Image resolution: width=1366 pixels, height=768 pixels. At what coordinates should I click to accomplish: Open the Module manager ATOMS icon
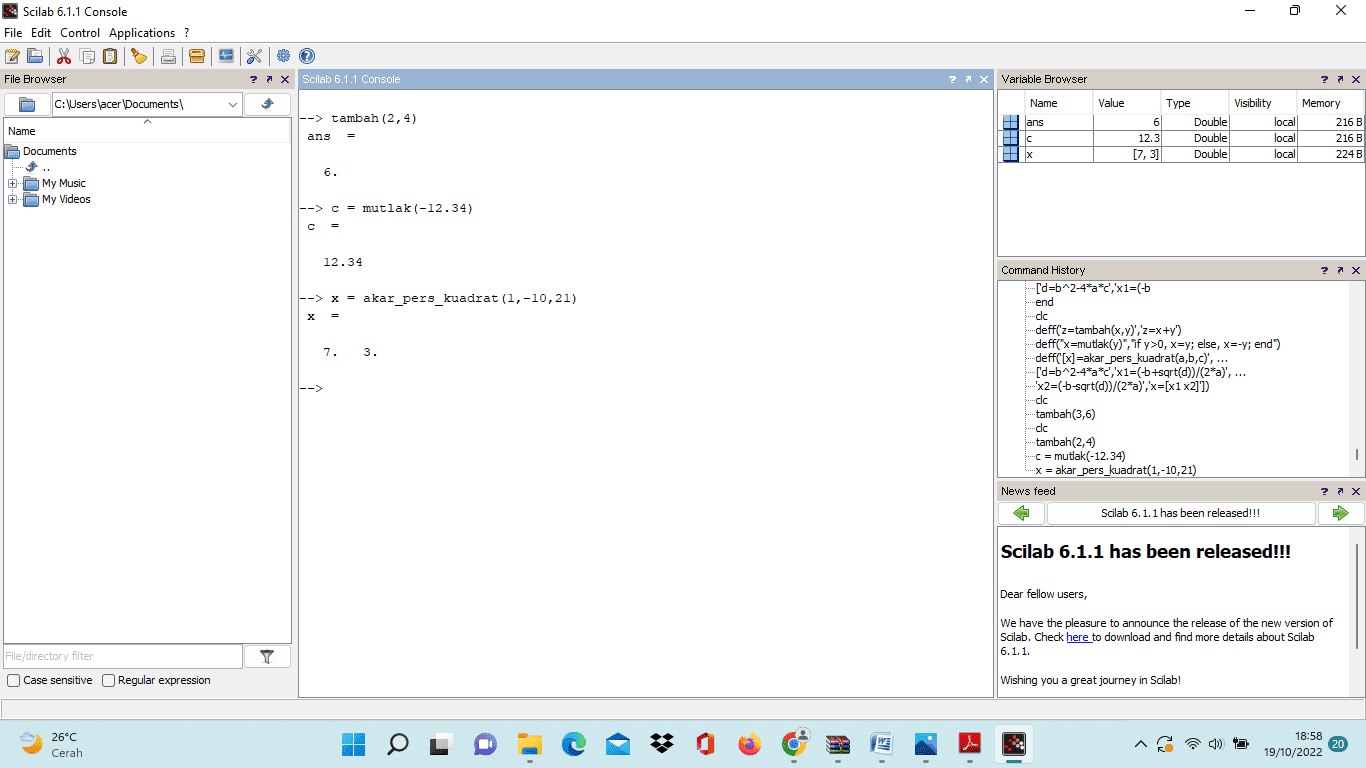(x=197, y=56)
